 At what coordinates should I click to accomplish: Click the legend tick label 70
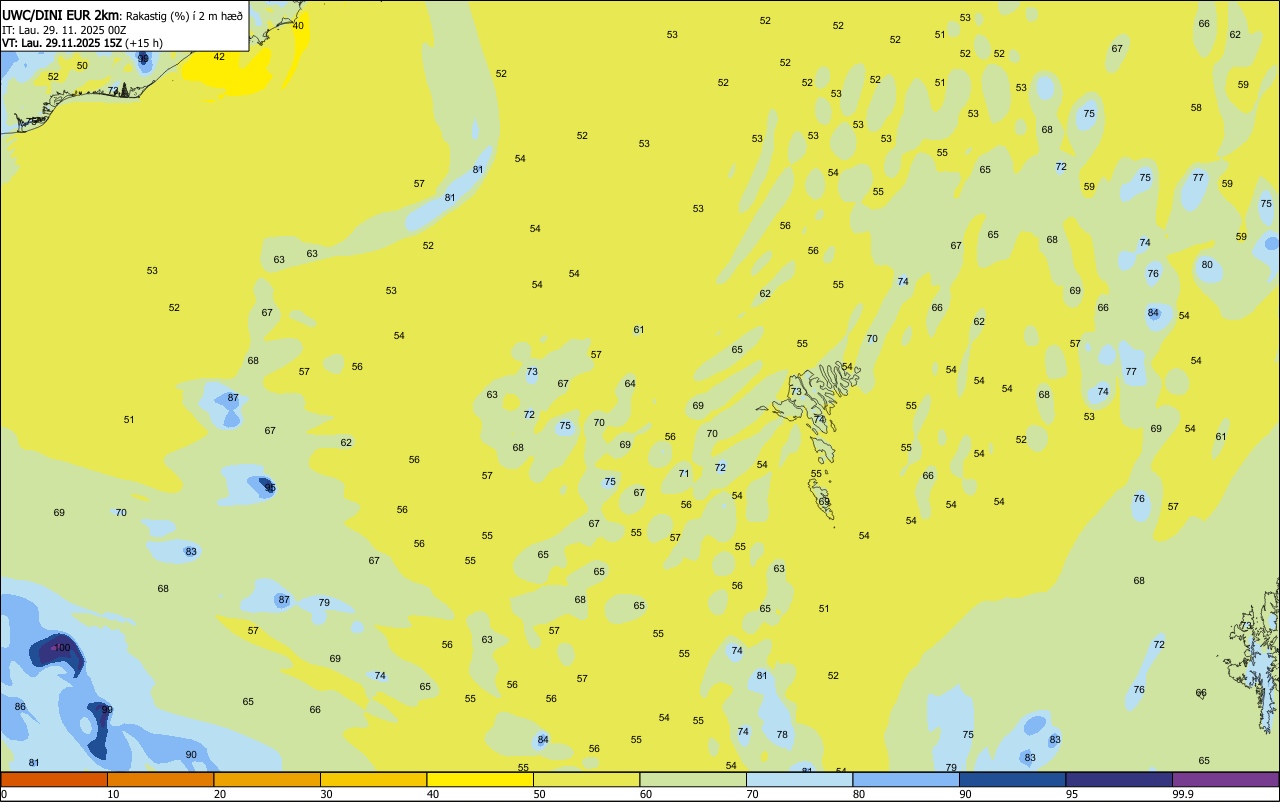click(x=752, y=794)
